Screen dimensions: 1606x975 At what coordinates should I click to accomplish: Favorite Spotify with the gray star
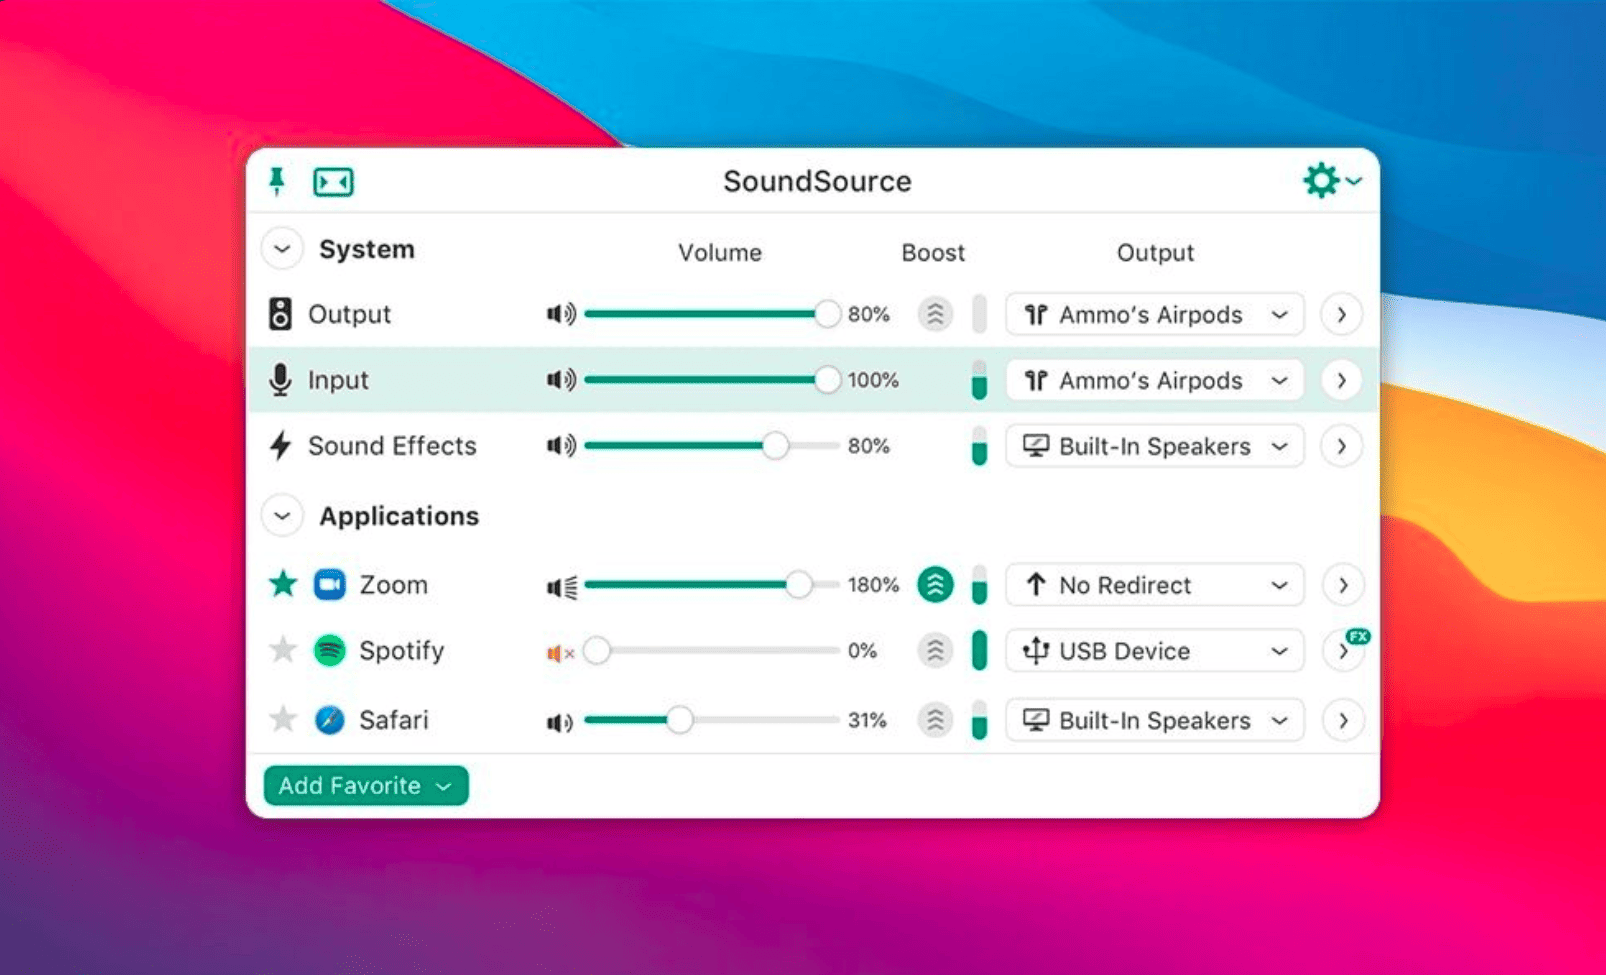(283, 650)
